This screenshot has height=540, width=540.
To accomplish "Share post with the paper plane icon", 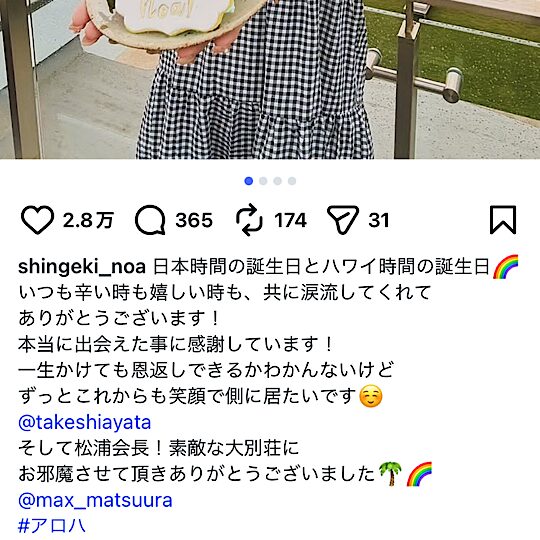I will pyautogui.click(x=343, y=220).
